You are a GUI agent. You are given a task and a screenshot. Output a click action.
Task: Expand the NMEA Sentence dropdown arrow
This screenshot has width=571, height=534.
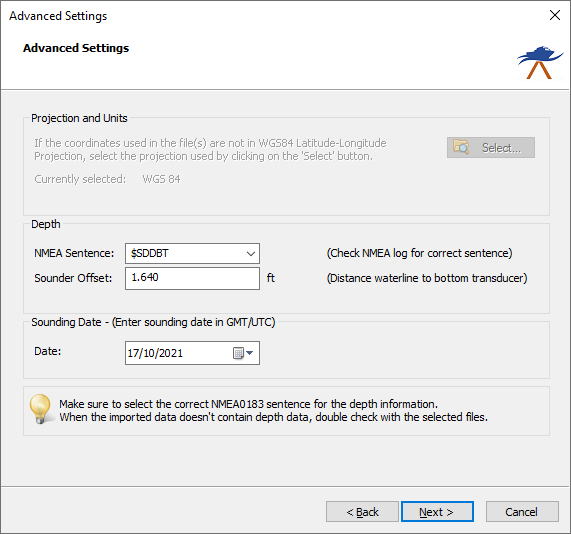pos(251,254)
